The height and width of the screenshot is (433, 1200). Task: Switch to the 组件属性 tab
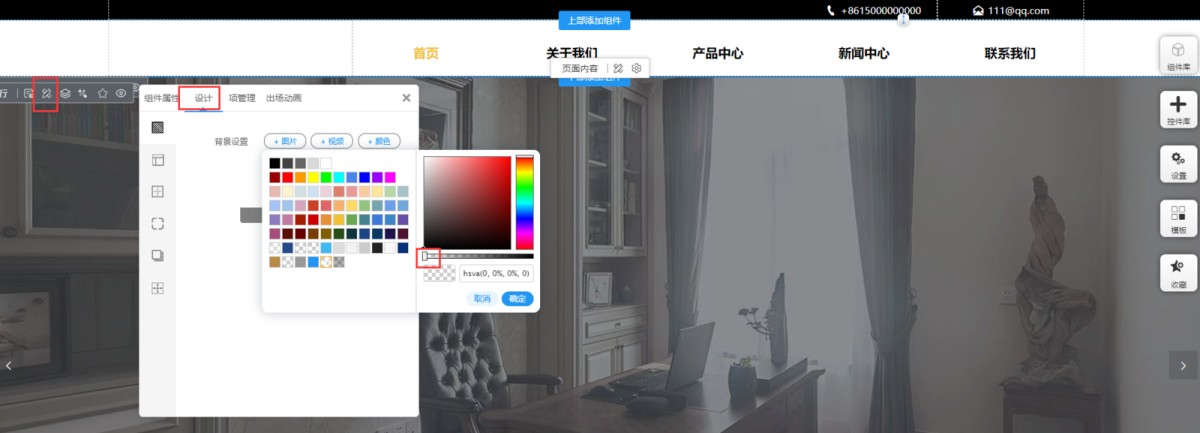161,98
